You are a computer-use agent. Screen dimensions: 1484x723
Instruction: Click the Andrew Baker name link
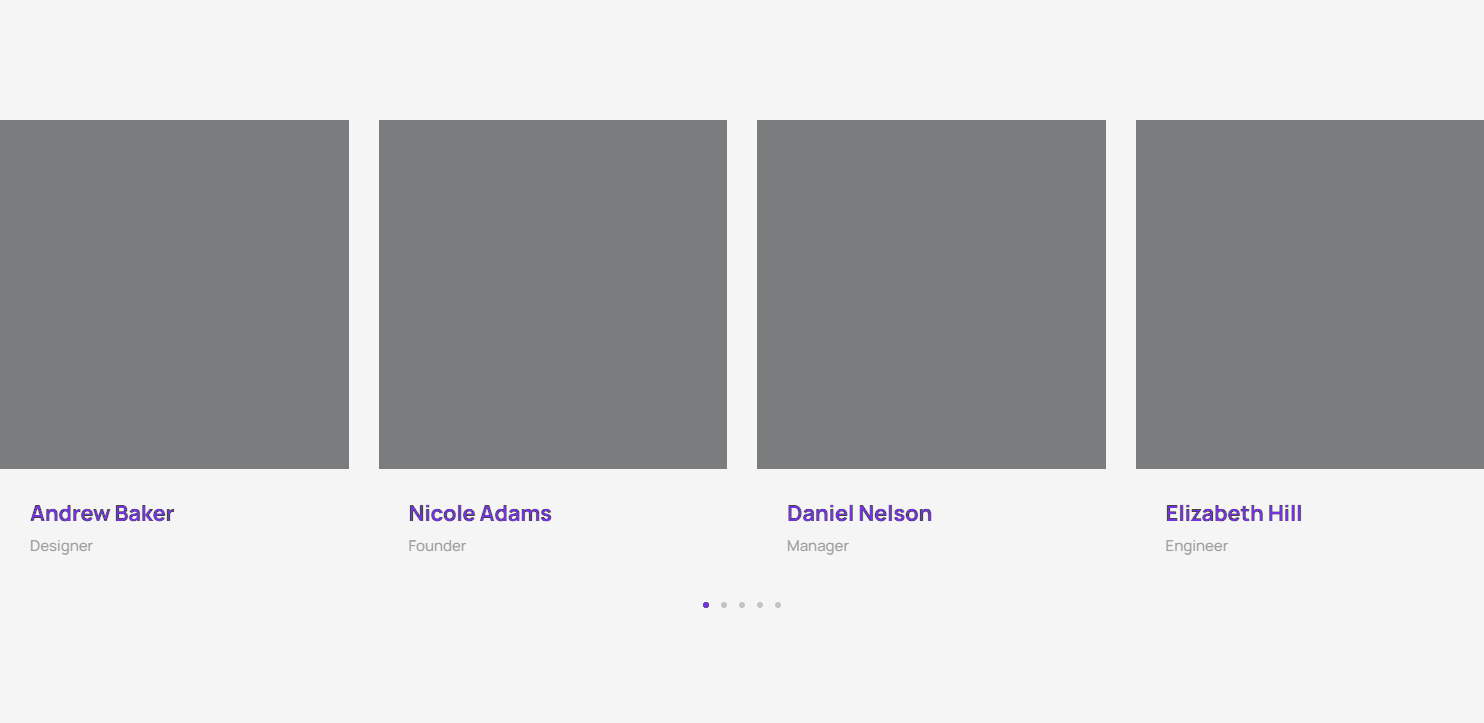pos(102,513)
